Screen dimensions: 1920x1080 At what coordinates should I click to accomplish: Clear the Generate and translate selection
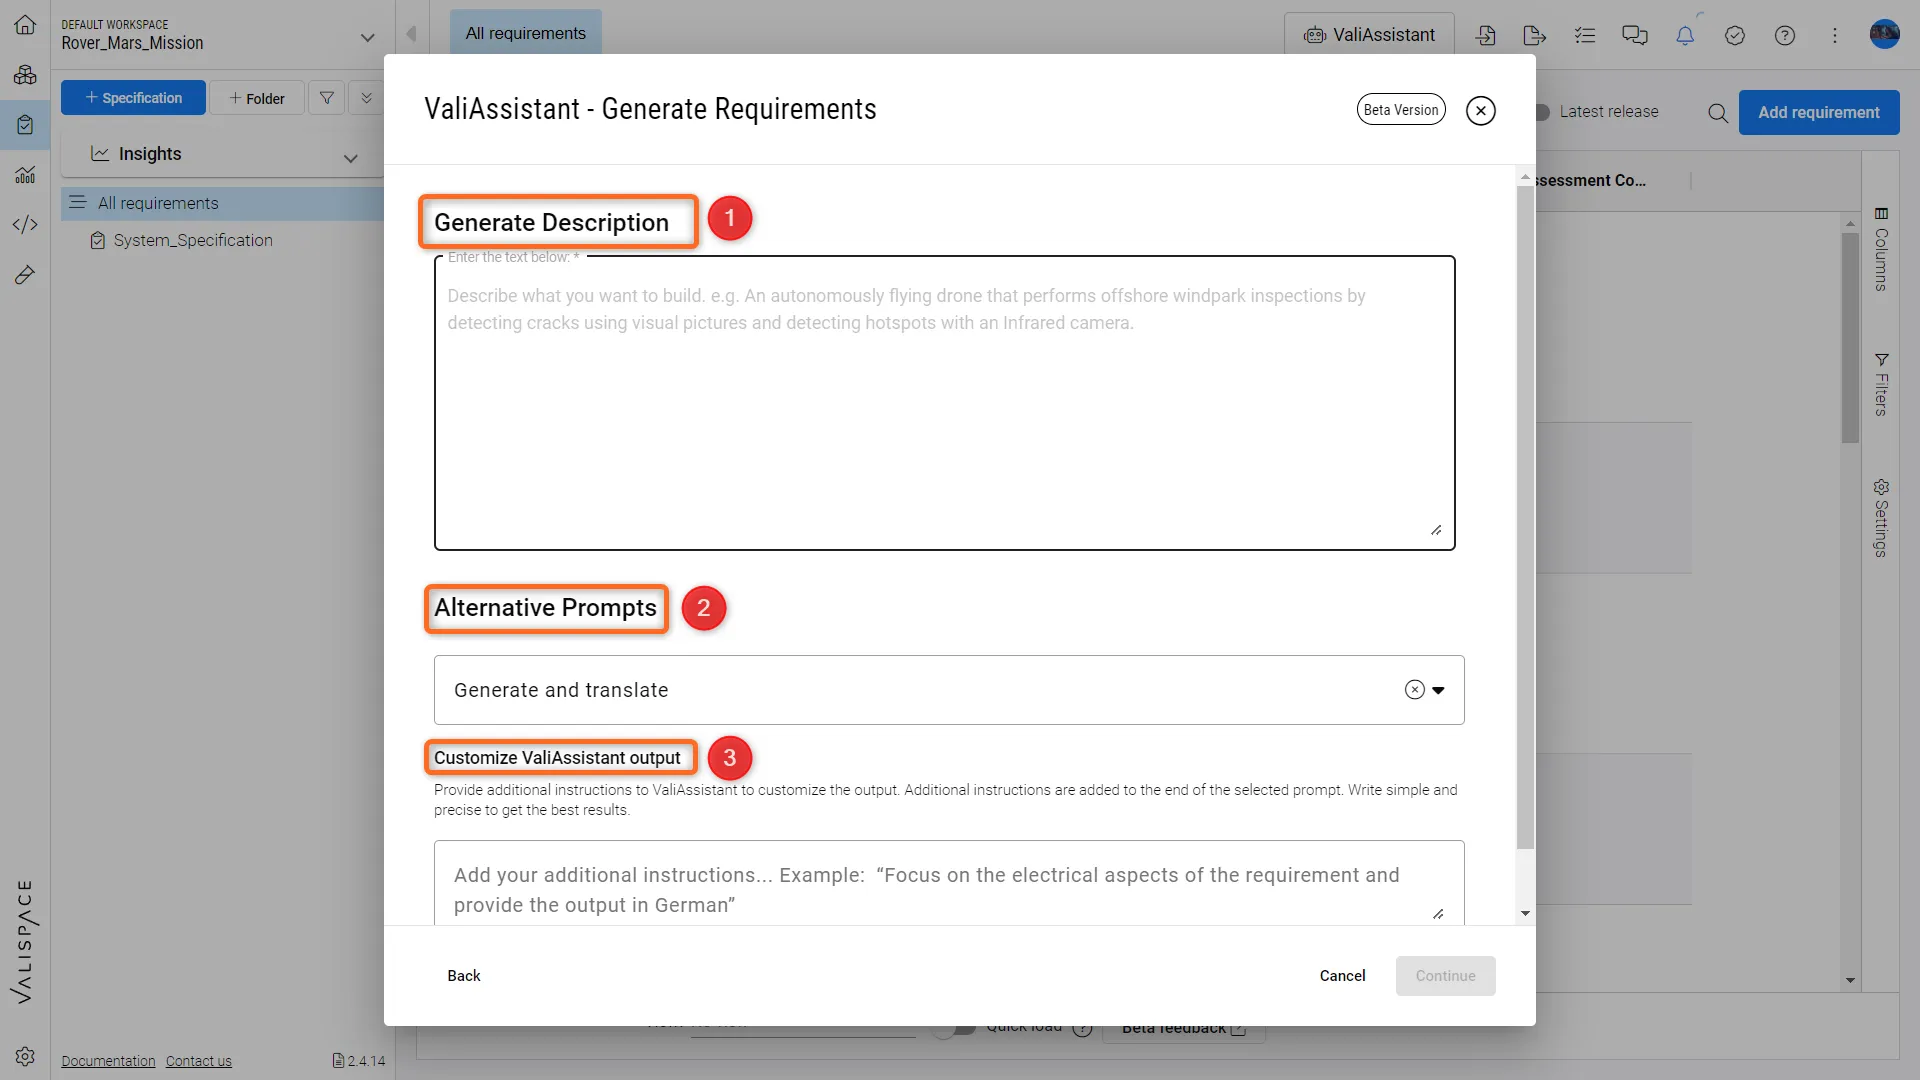tap(1414, 690)
